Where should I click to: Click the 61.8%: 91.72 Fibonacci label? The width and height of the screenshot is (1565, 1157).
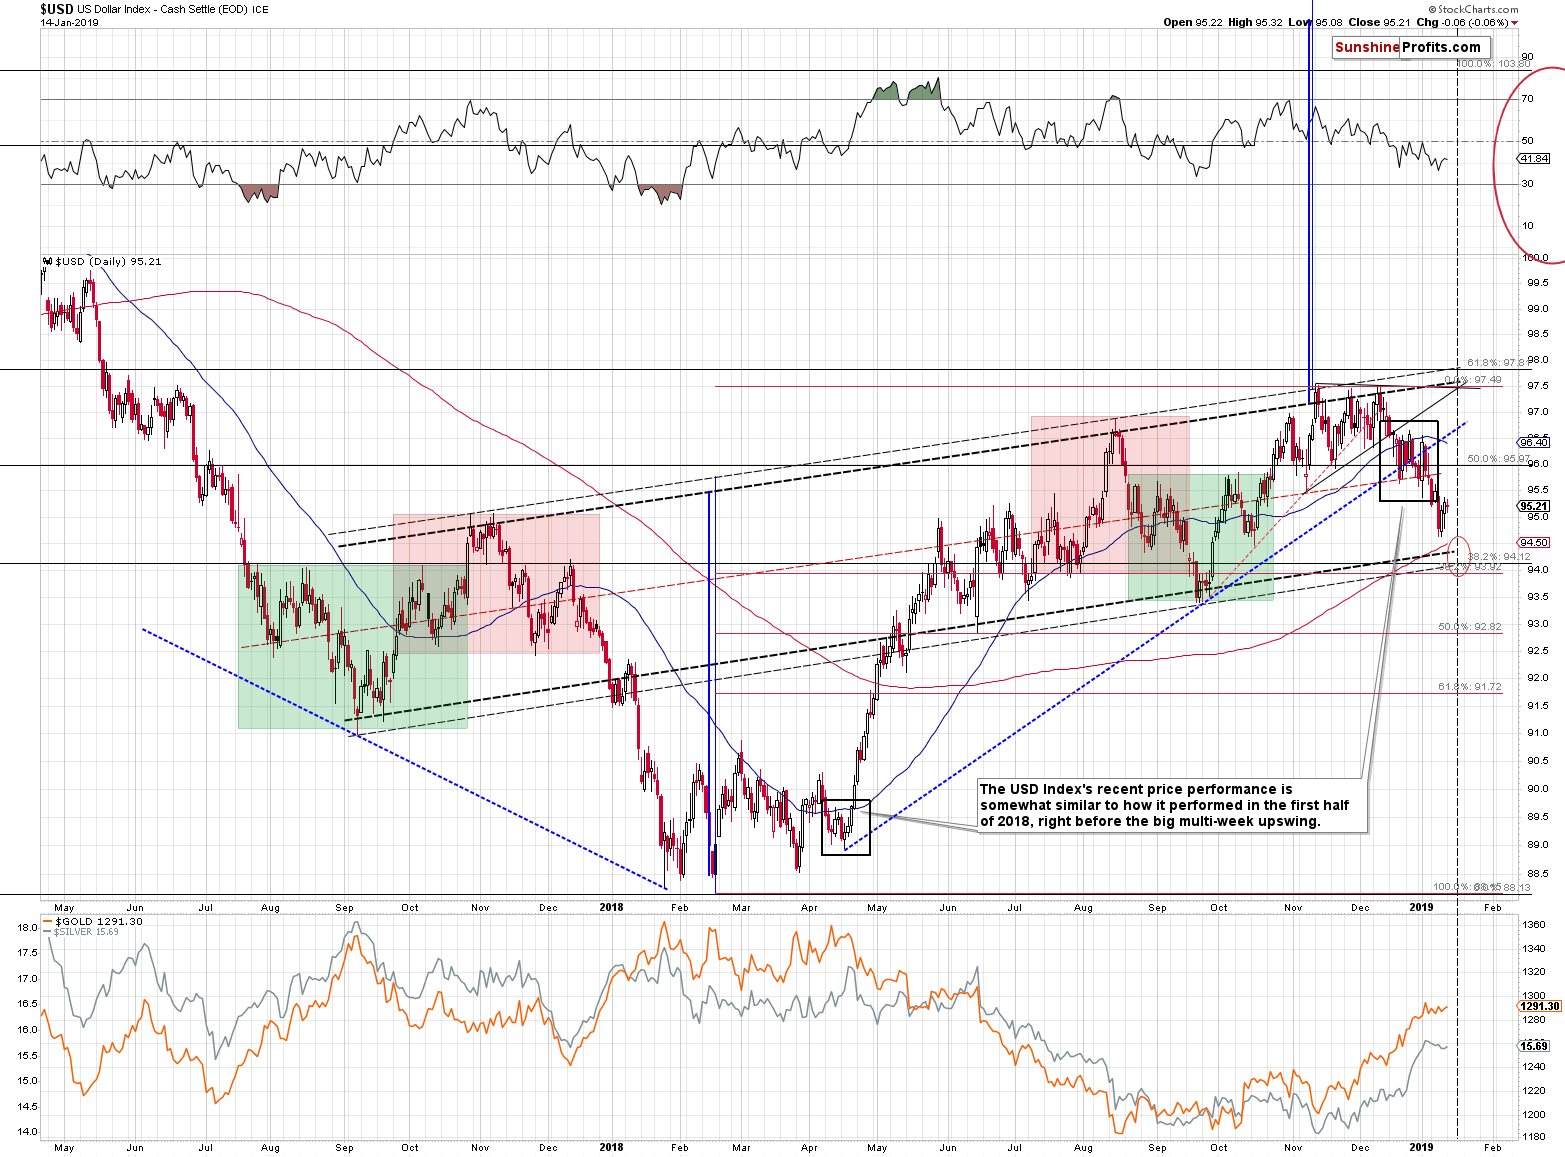pyautogui.click(x=1470, y=687)
